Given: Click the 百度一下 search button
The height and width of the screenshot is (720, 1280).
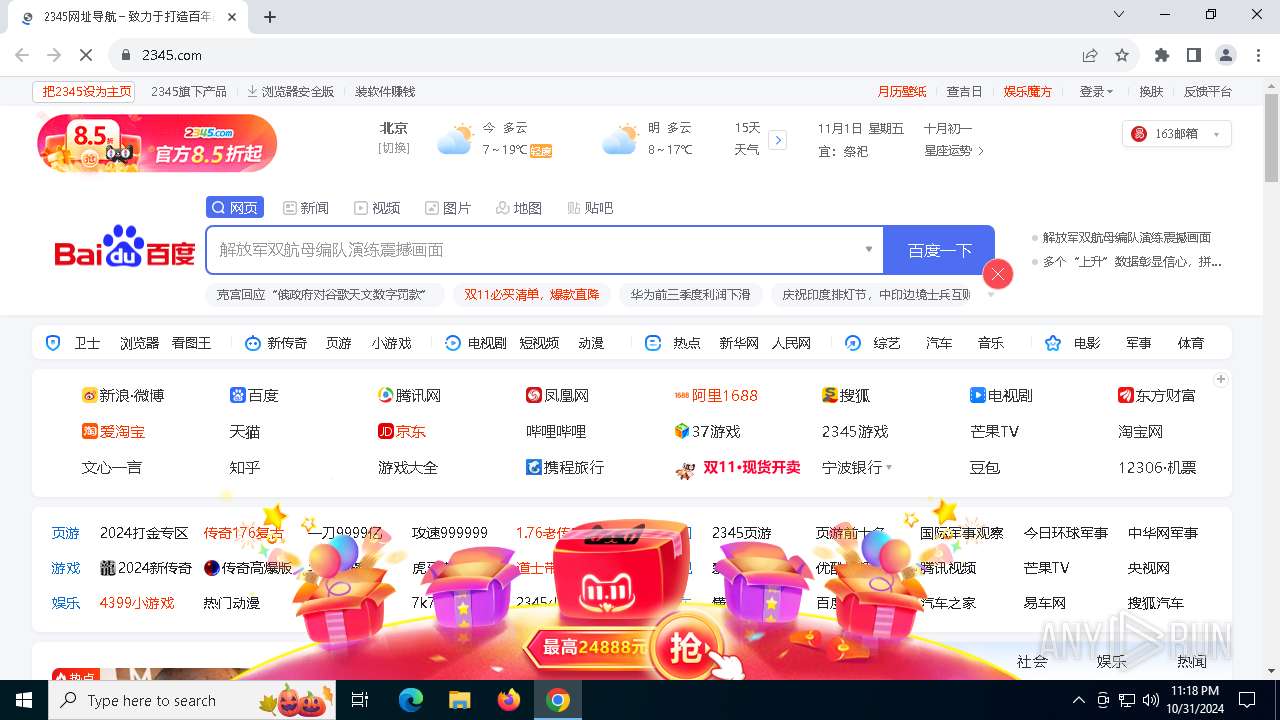Looking at the screenshot, I should (939, 250).
